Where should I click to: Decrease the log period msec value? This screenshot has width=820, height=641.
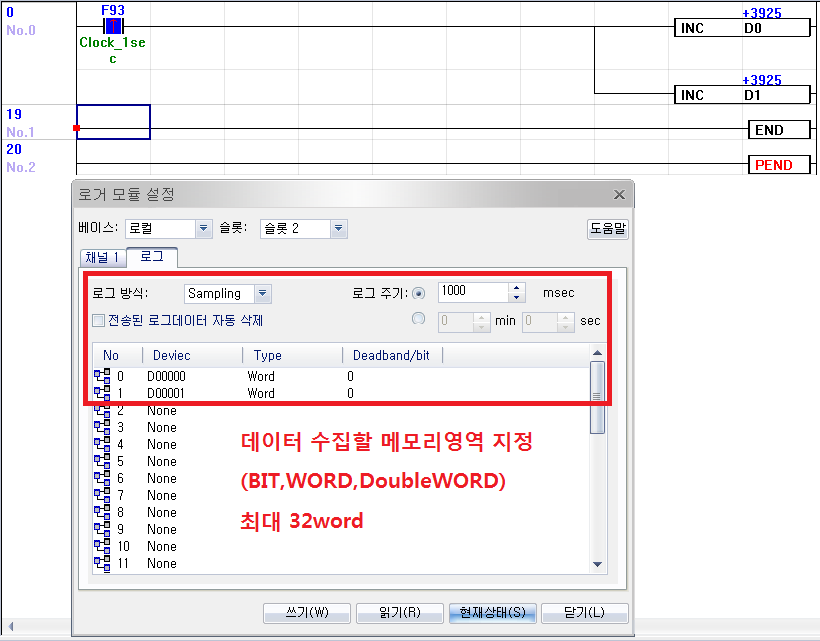point(516,297)
